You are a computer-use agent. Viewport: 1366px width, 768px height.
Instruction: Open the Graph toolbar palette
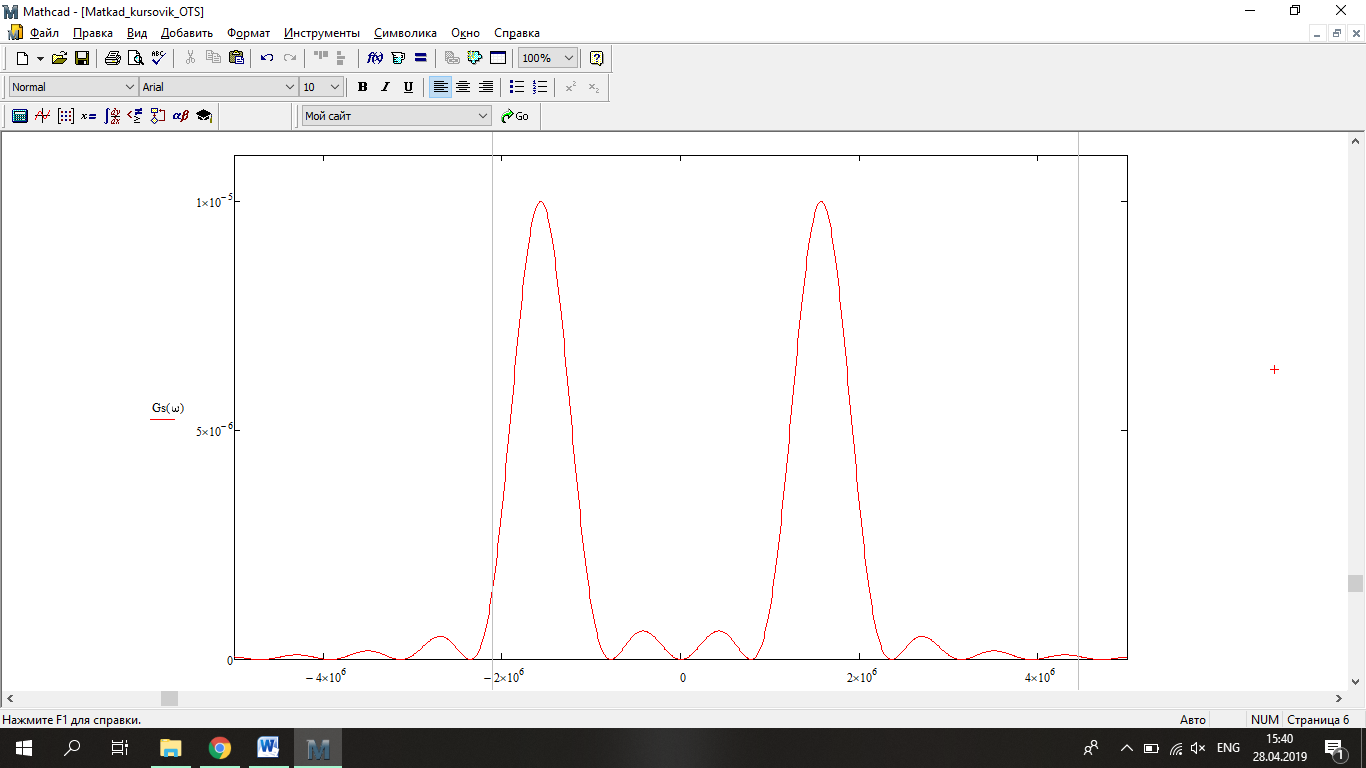(x=42, y=116)
